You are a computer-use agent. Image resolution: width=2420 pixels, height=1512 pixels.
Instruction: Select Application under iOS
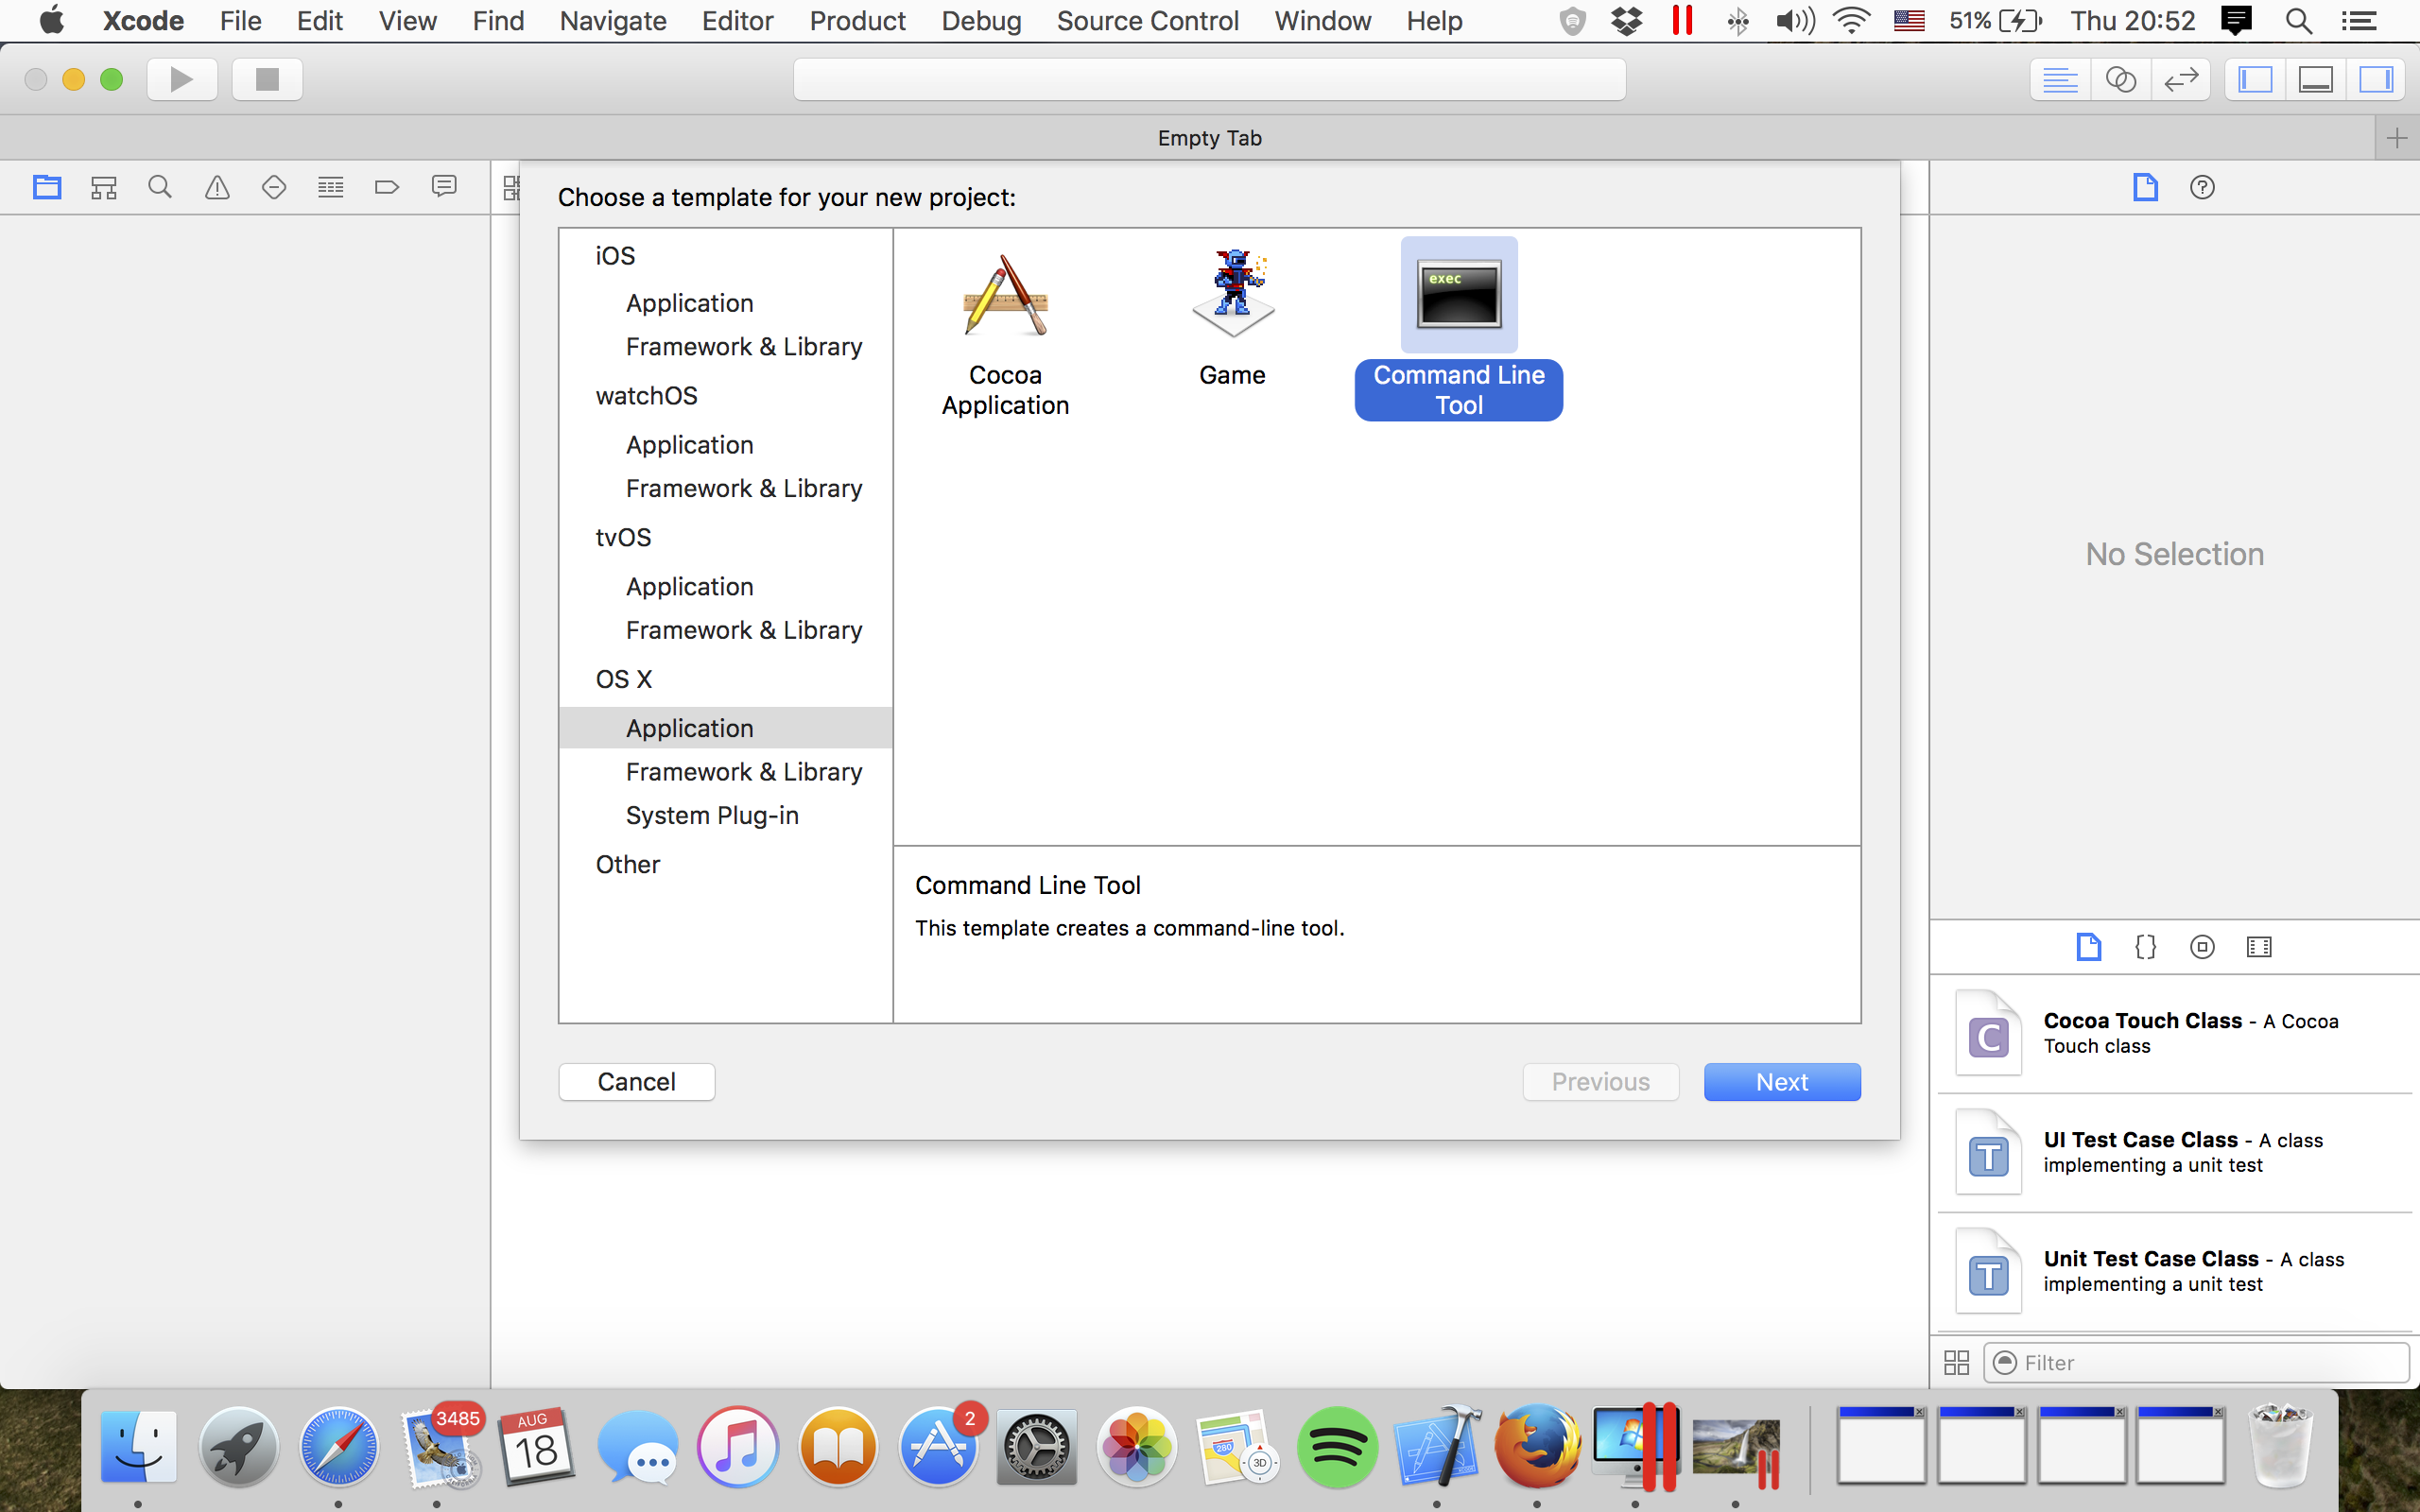pos(690,303)
